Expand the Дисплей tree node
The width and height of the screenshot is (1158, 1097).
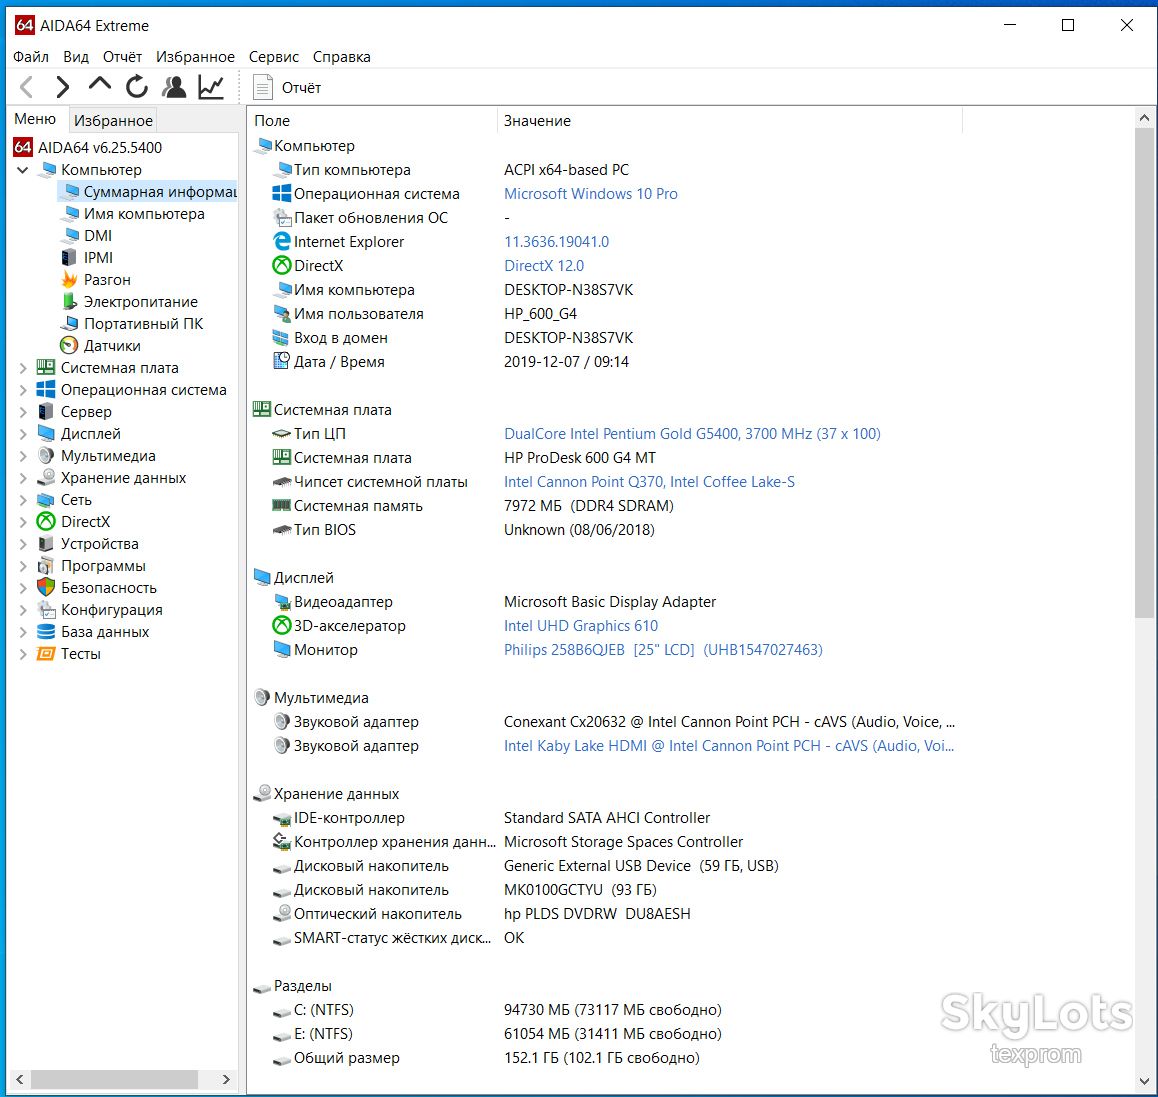[22, 434]
